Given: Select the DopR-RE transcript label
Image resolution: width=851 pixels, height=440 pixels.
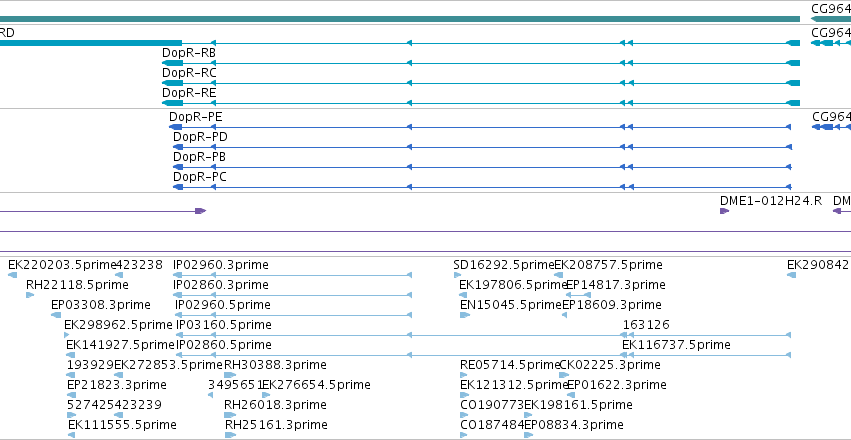Looking at the screenshot, I should click(x=189, y=93).
